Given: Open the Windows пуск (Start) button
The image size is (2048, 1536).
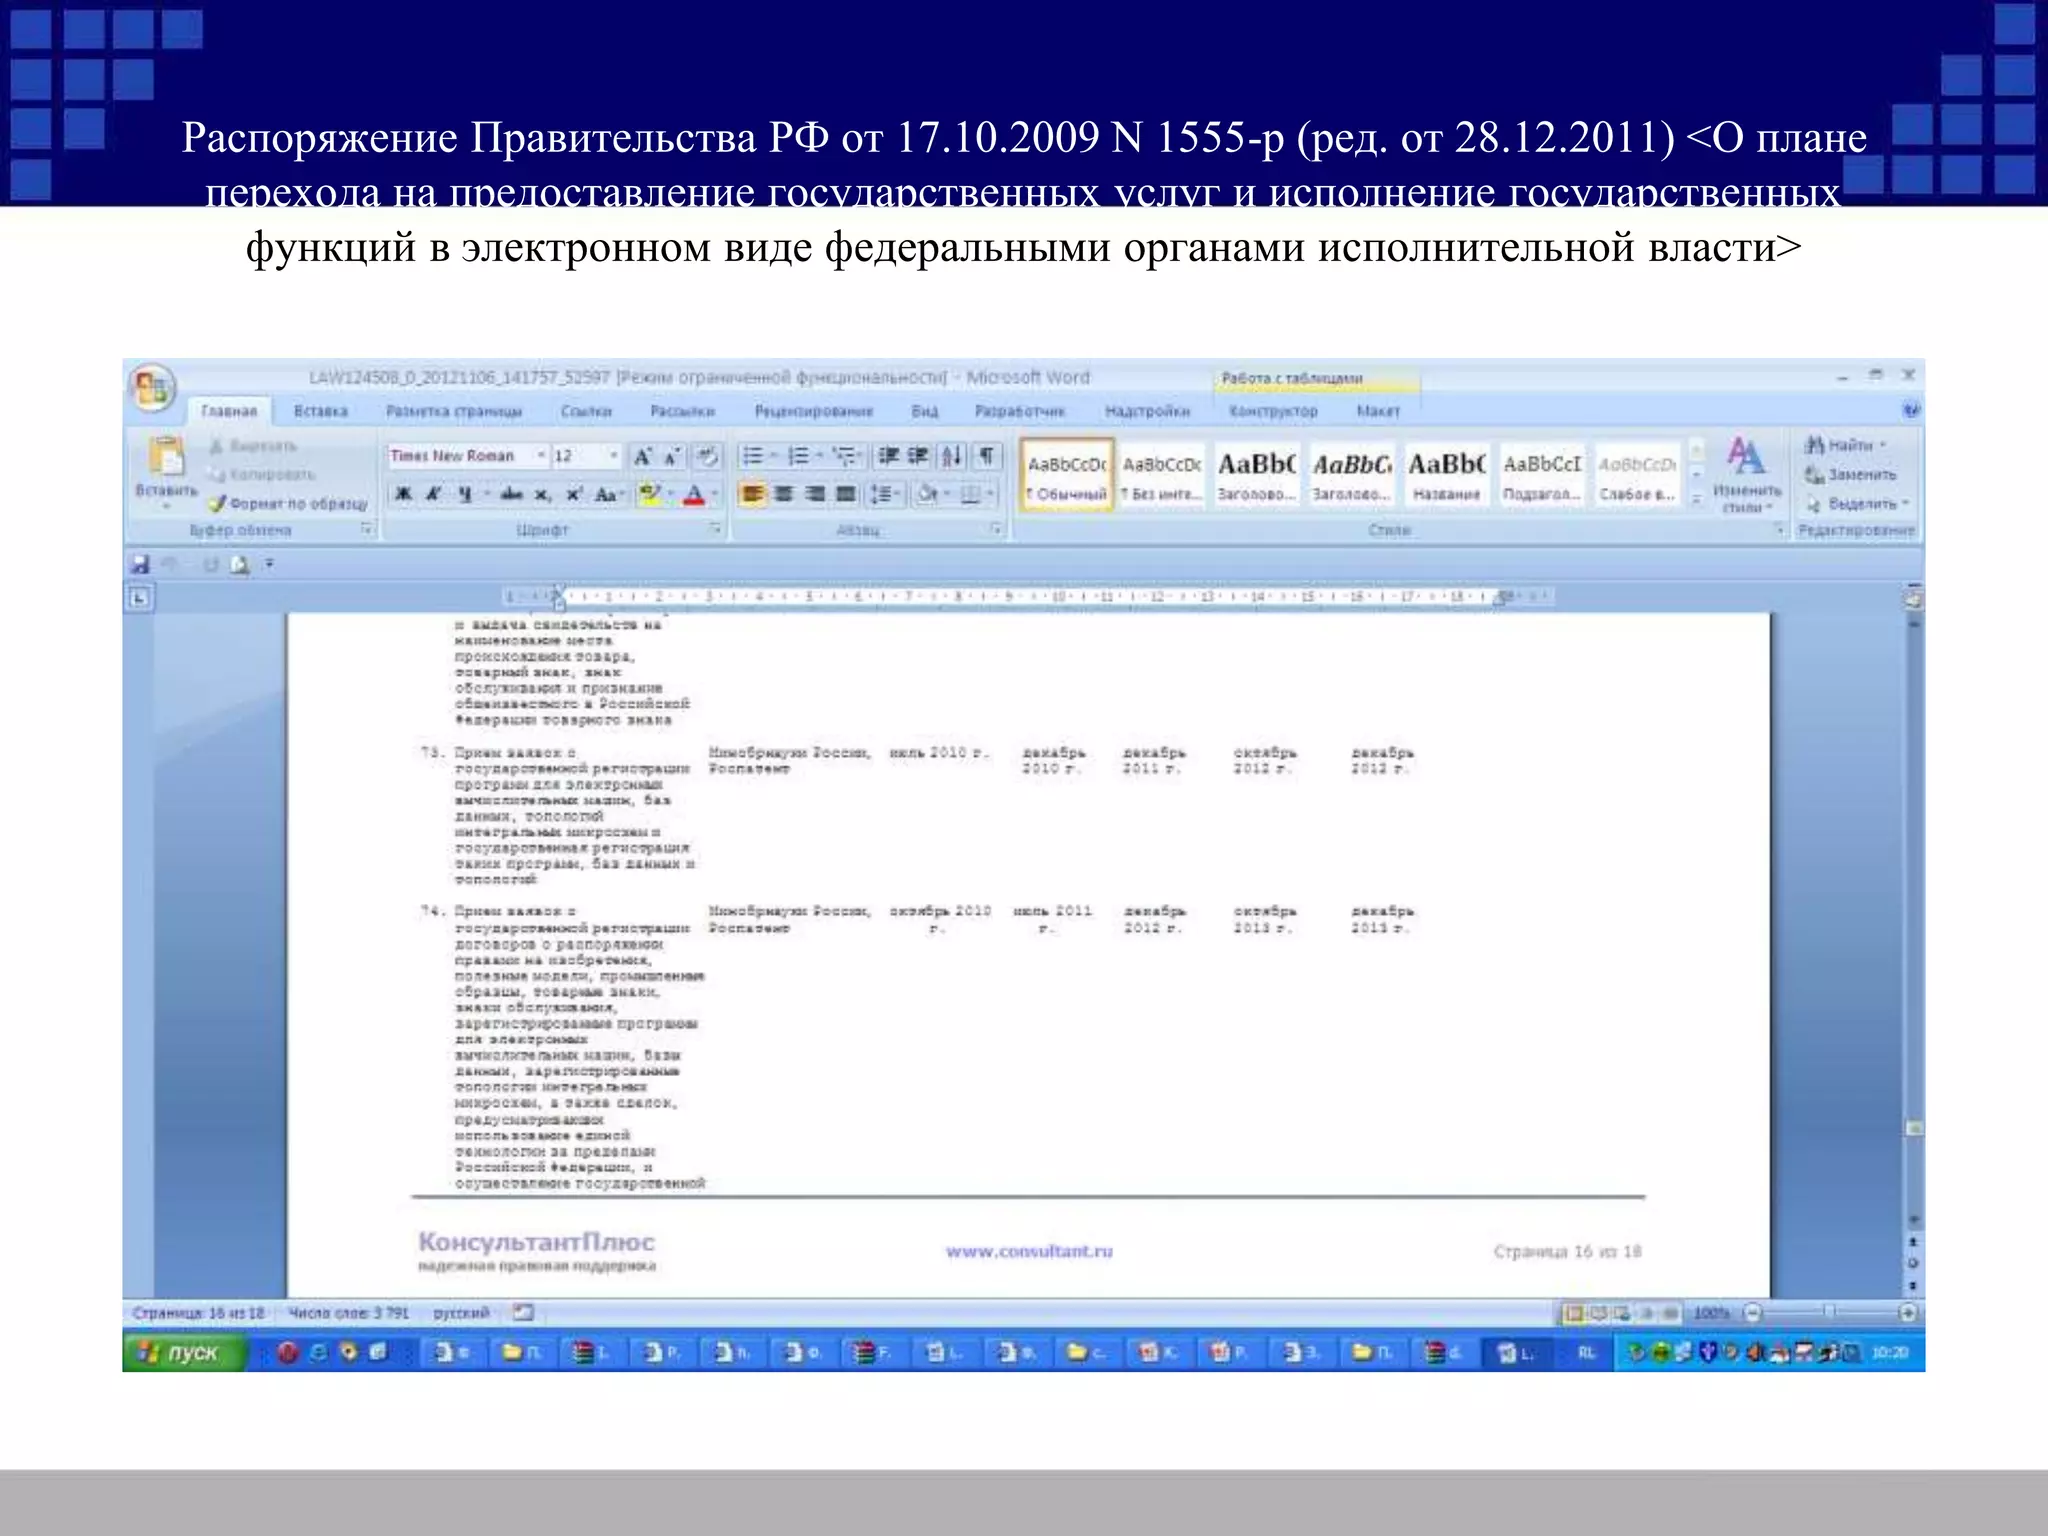Looking at the screenshot, I should (185, 1352).
